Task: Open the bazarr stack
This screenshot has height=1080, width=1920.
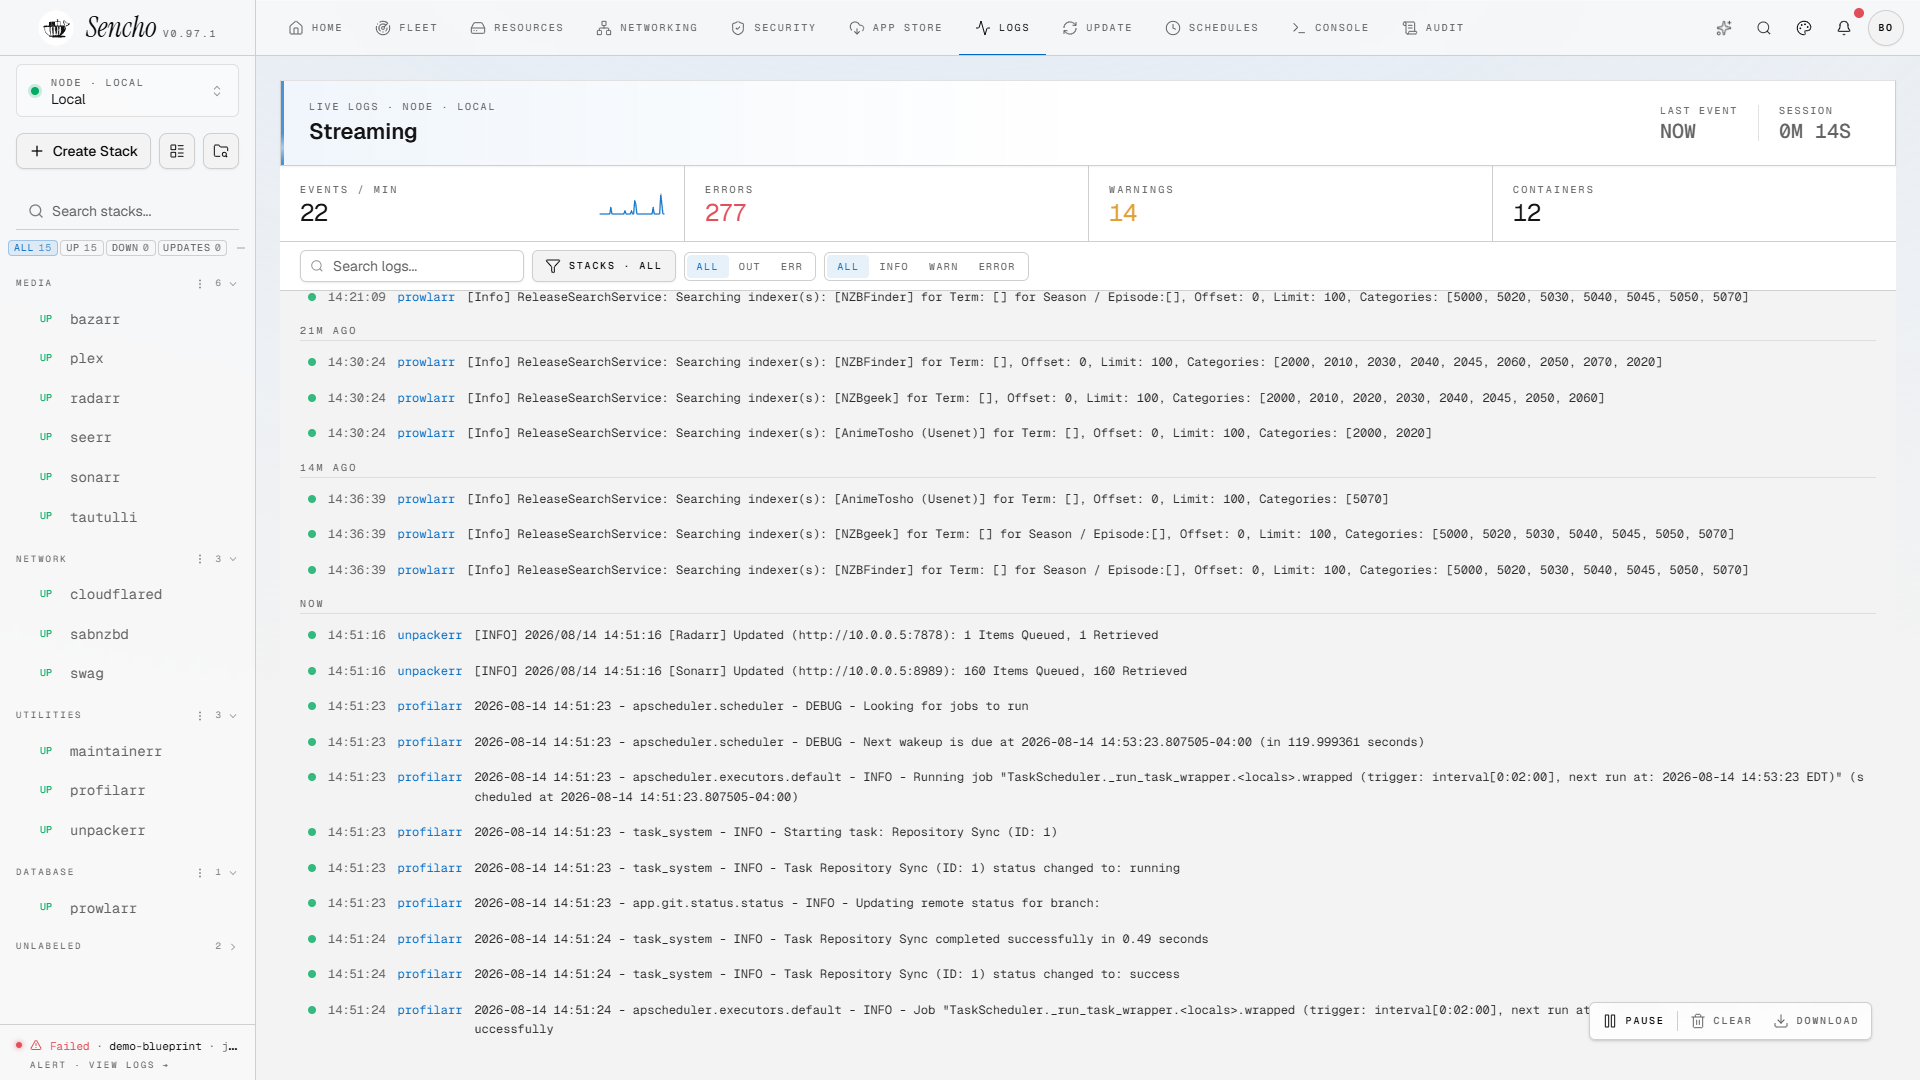Action: [127, 320]
